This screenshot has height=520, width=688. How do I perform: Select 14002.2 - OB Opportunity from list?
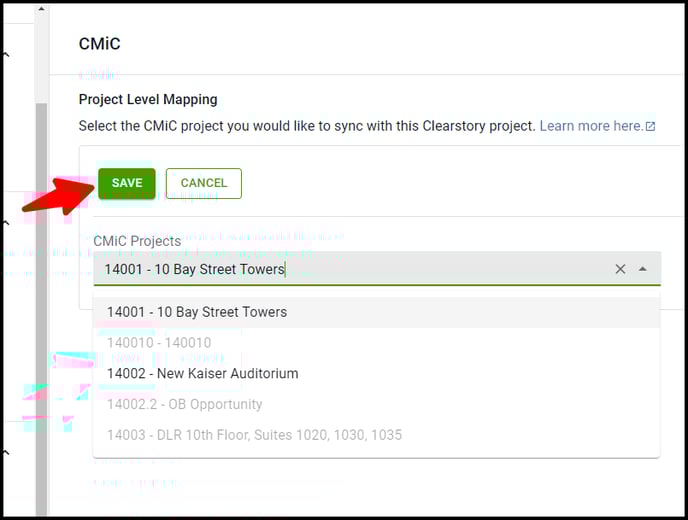(185, 404)
